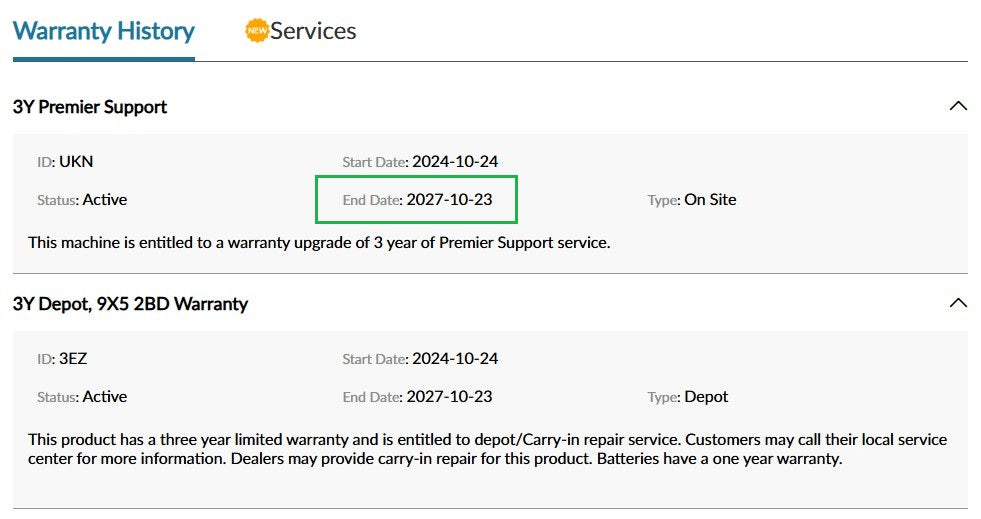Image resolution: width=981 pixels, height=519 pixels.
Task: Collapse the 3Y Premier Support section
Action: 958,106
